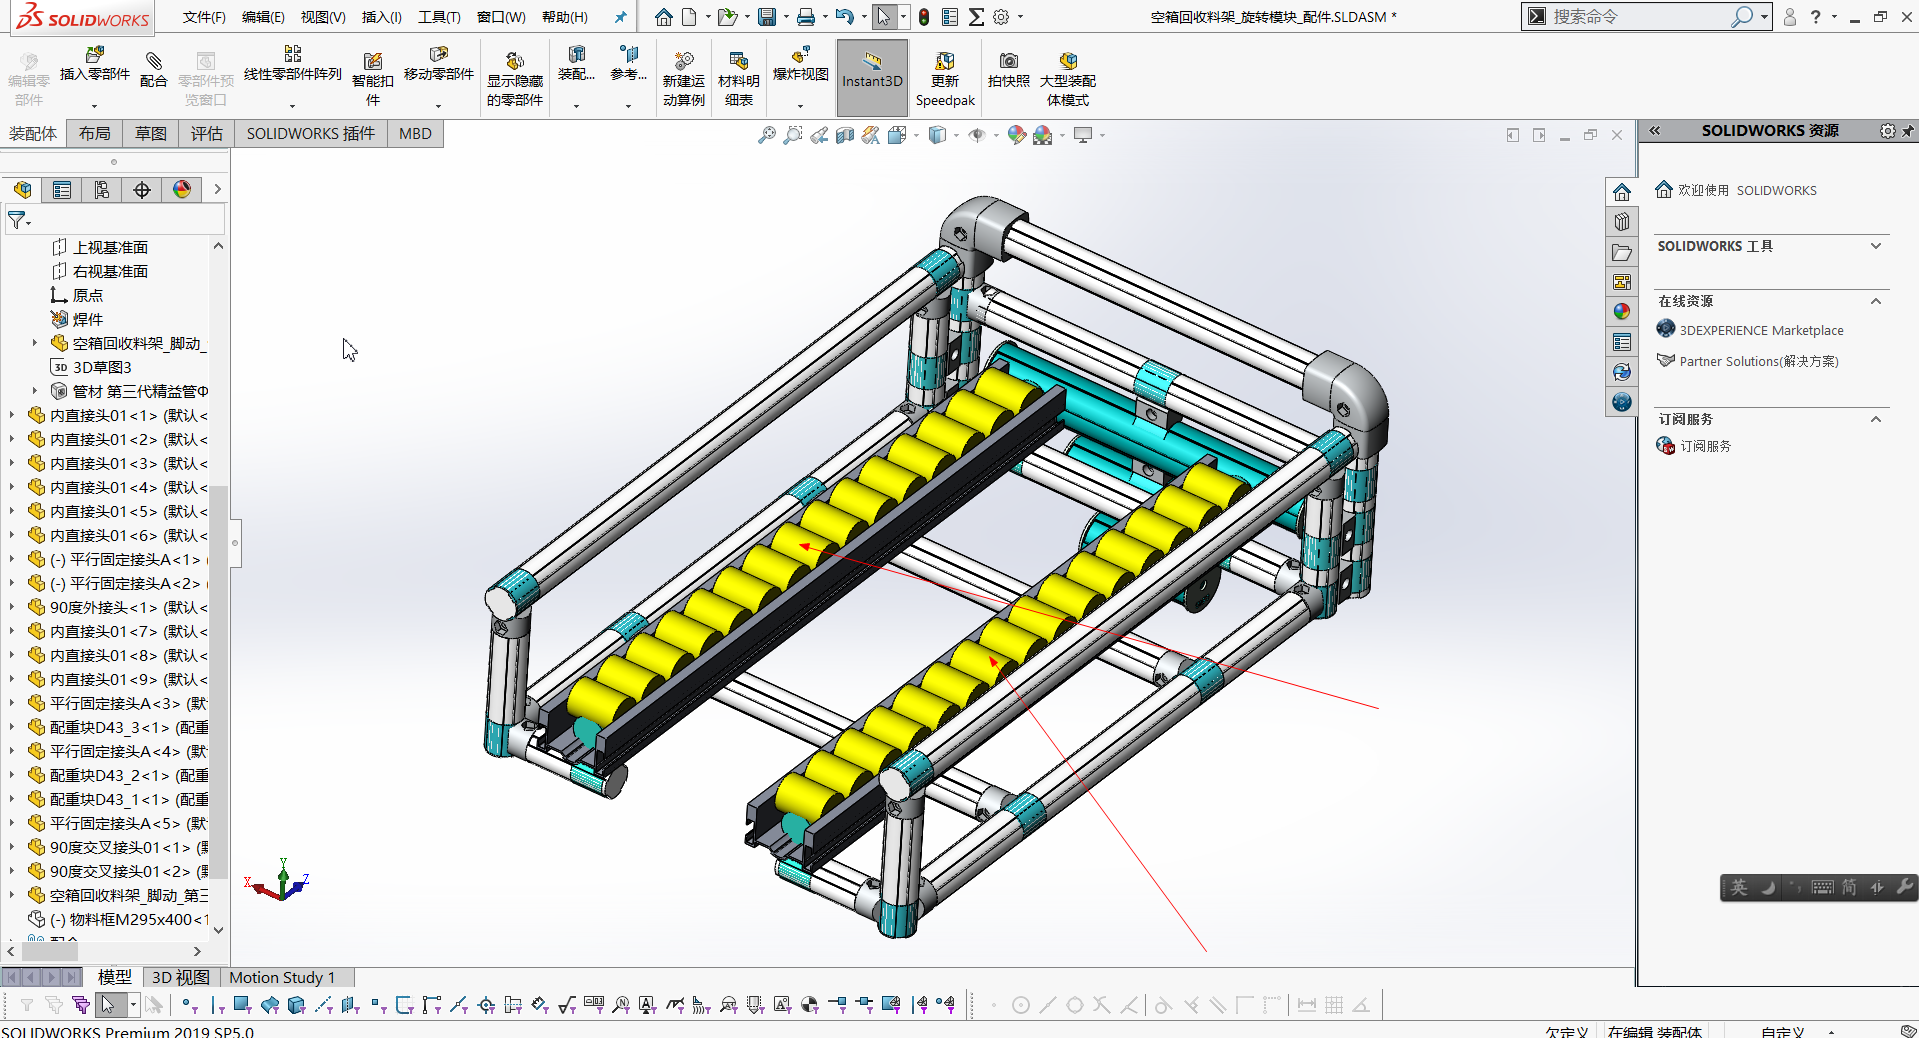Take a Snapshot with the camera tool
This screenshot has width=1919, height=1038.
click(x=1008, y=71)
